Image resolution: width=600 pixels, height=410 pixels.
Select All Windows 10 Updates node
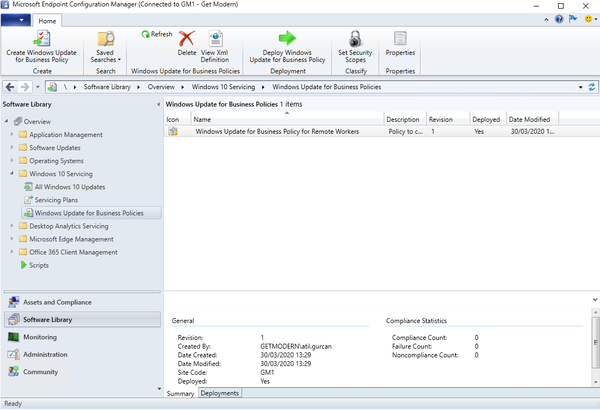(65, 187)
